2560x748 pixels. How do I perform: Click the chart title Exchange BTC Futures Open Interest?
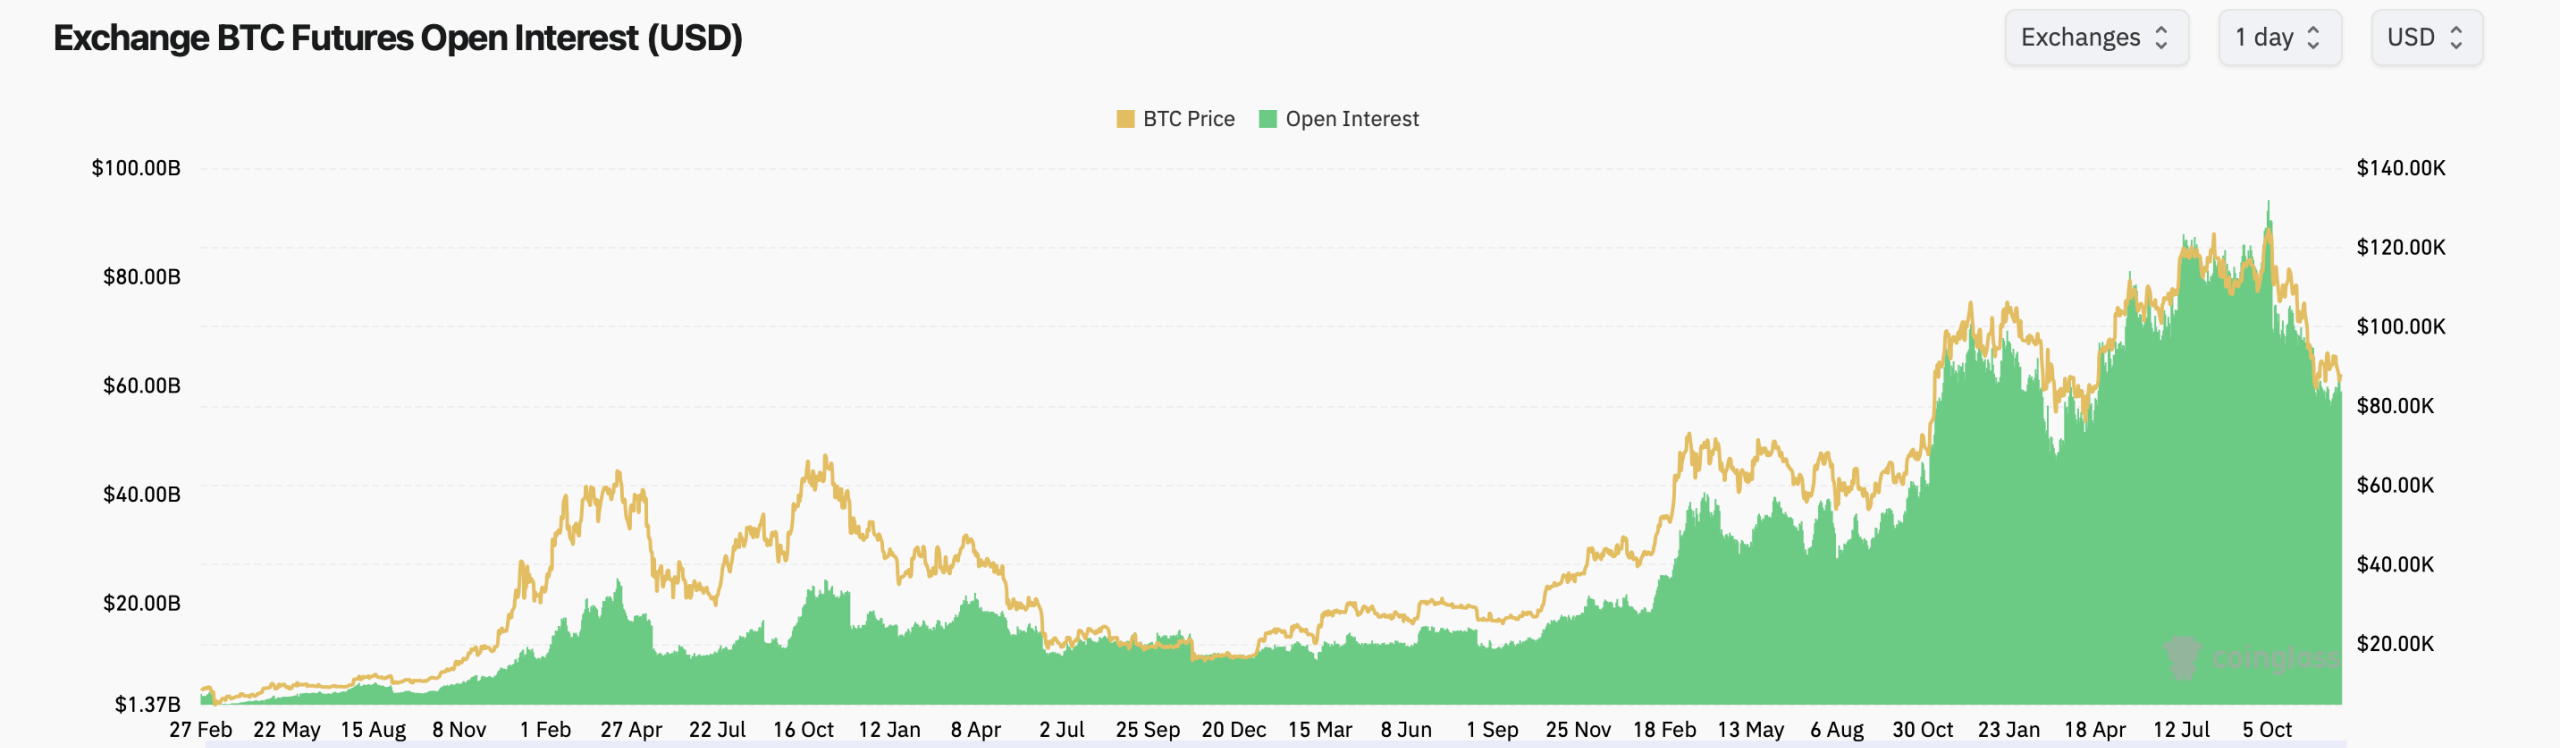pos(398,37)
